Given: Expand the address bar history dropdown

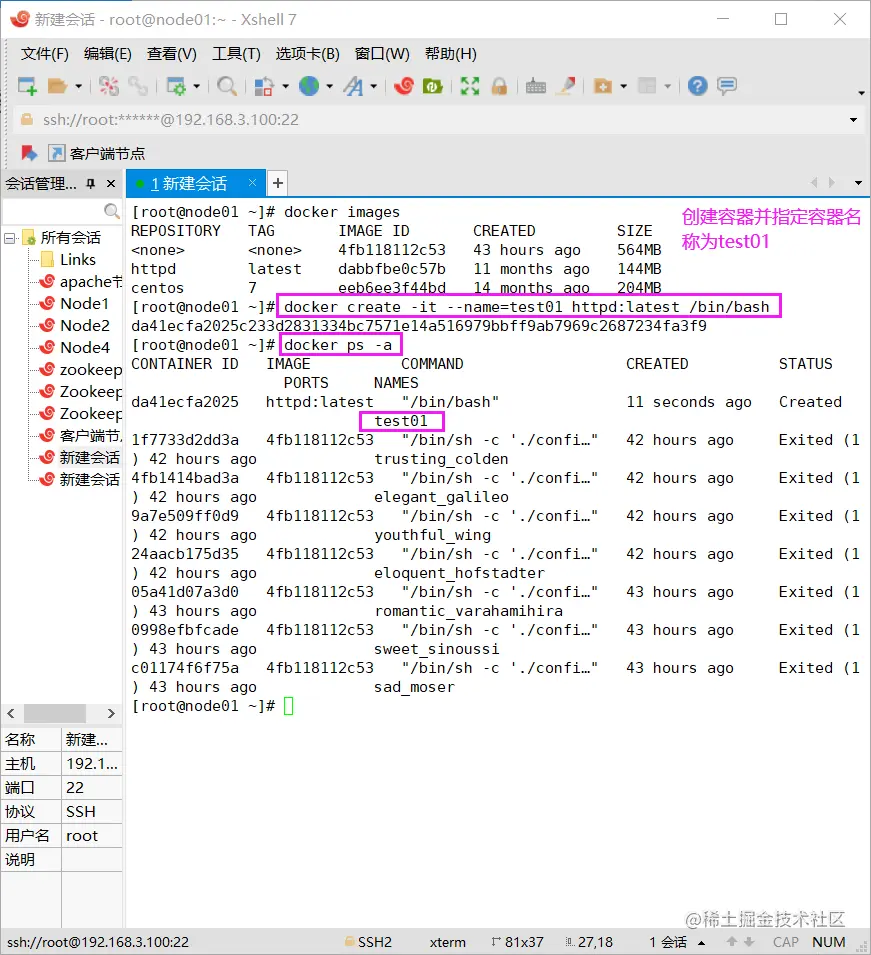Looking at the screenshot, I should 853,120.
